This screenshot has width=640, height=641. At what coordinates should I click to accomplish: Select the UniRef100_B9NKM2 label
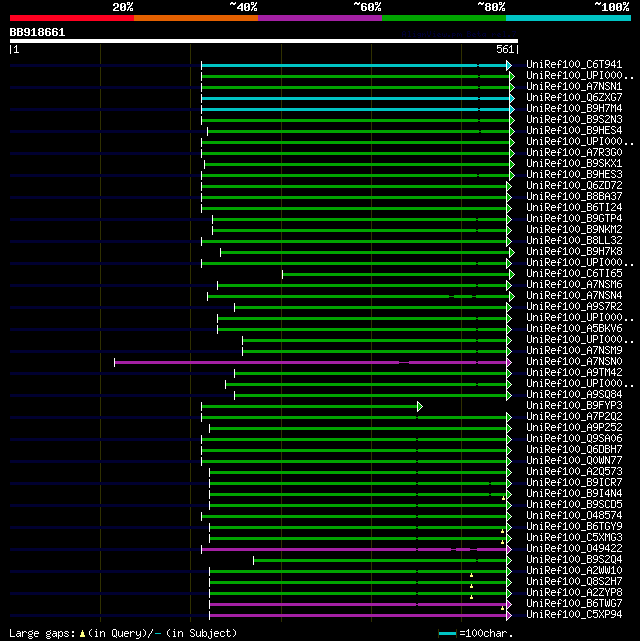(574, 230)
